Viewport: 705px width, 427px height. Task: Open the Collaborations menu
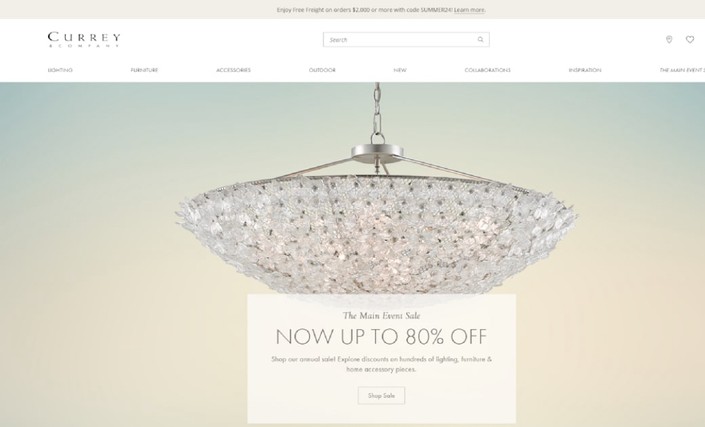[x=487, y=70]
